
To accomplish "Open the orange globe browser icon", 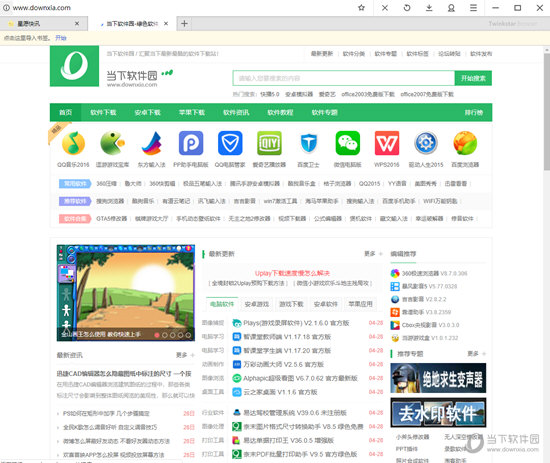I will pyautogui.click(x=465, y=143).
